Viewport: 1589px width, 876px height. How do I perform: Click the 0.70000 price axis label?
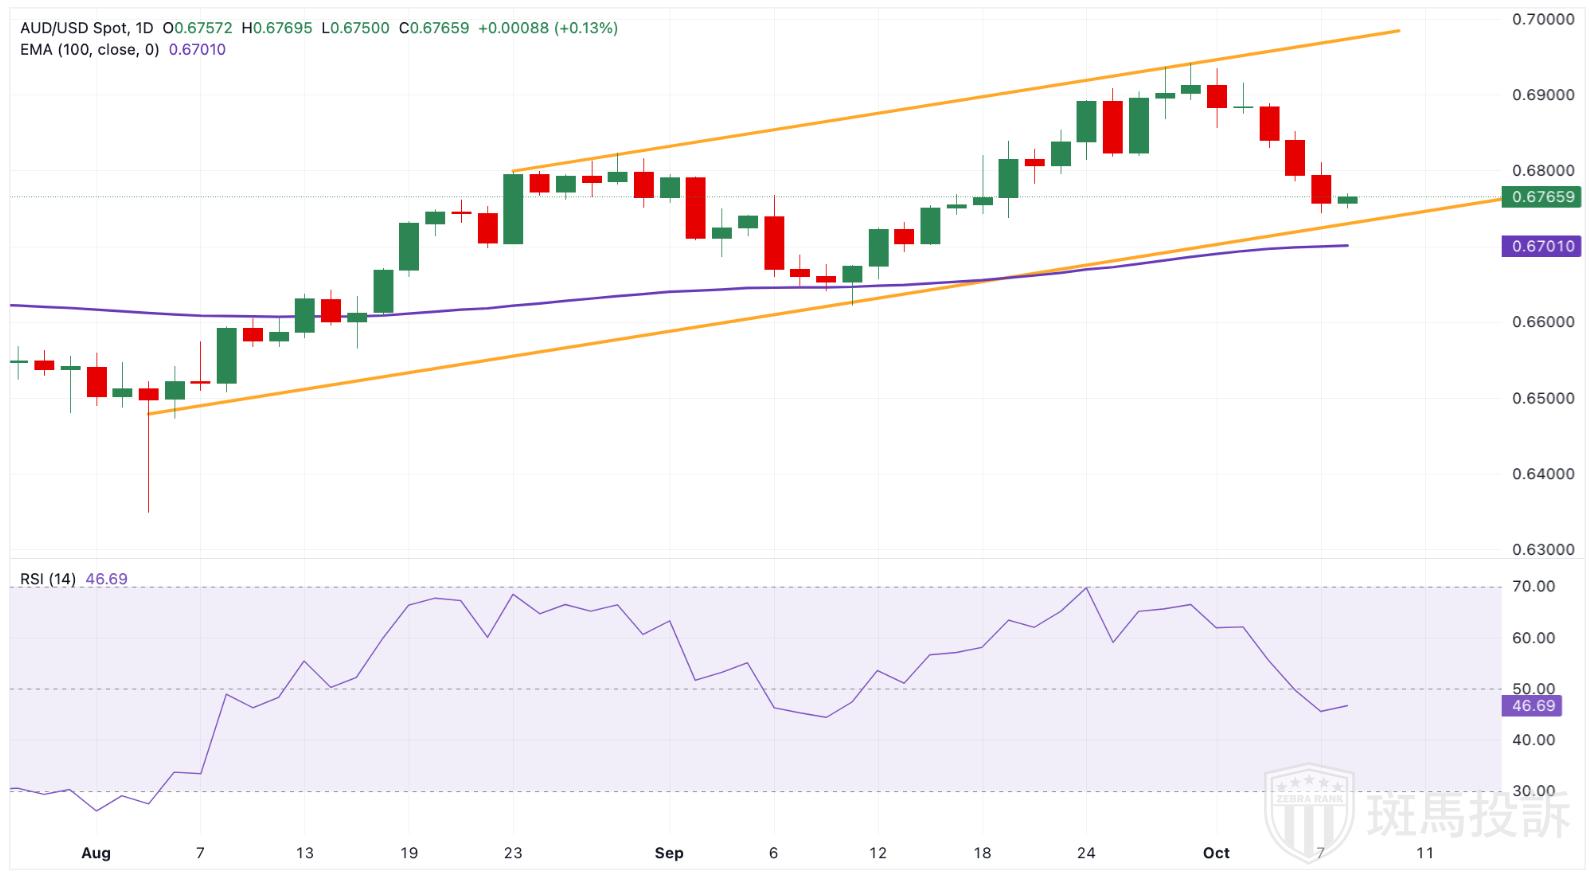pyautogui.click(x=1543, y=19)
